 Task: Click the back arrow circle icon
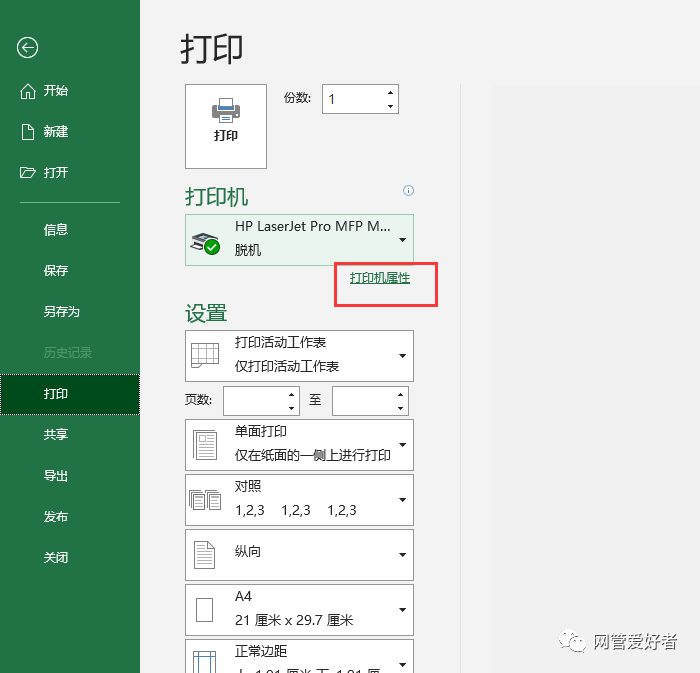tap(27, 48)
